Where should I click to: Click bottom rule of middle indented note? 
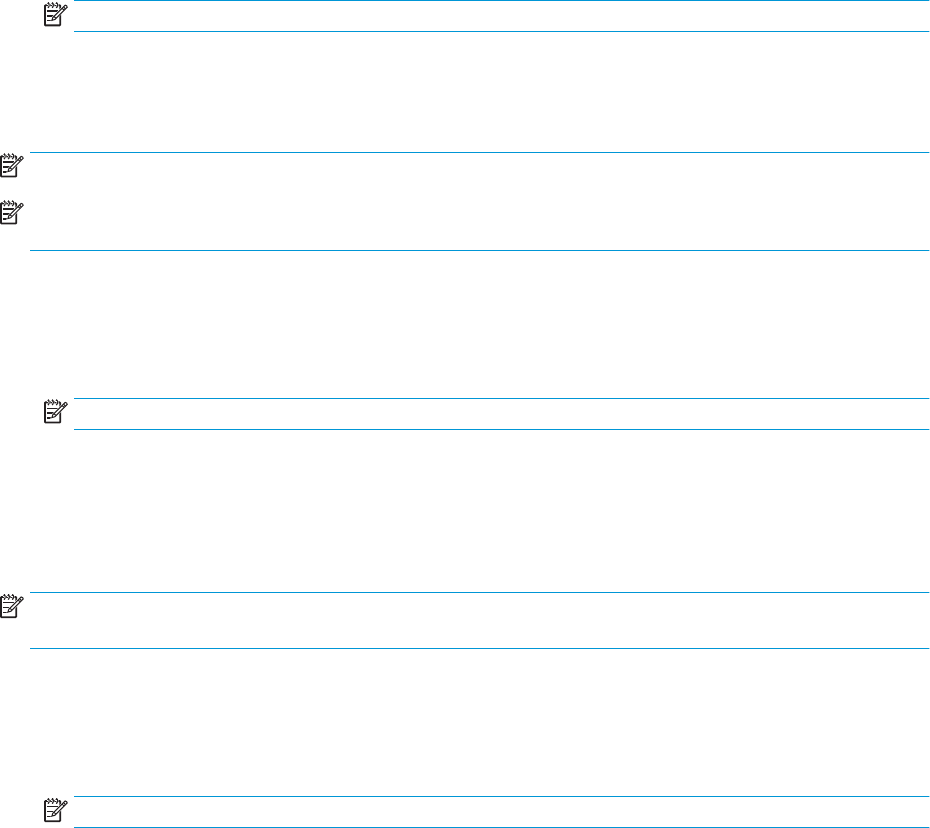pyautogui.click(x=501, y=429)
